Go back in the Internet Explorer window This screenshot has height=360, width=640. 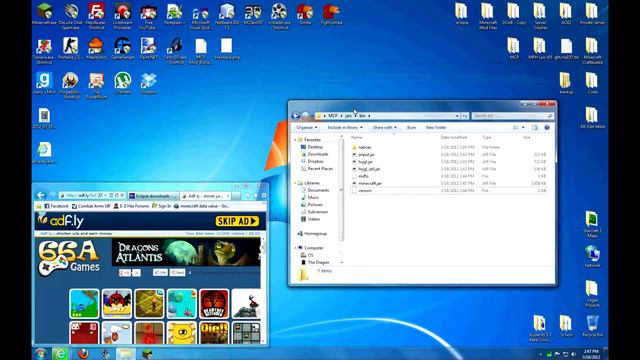click(41, 196)
